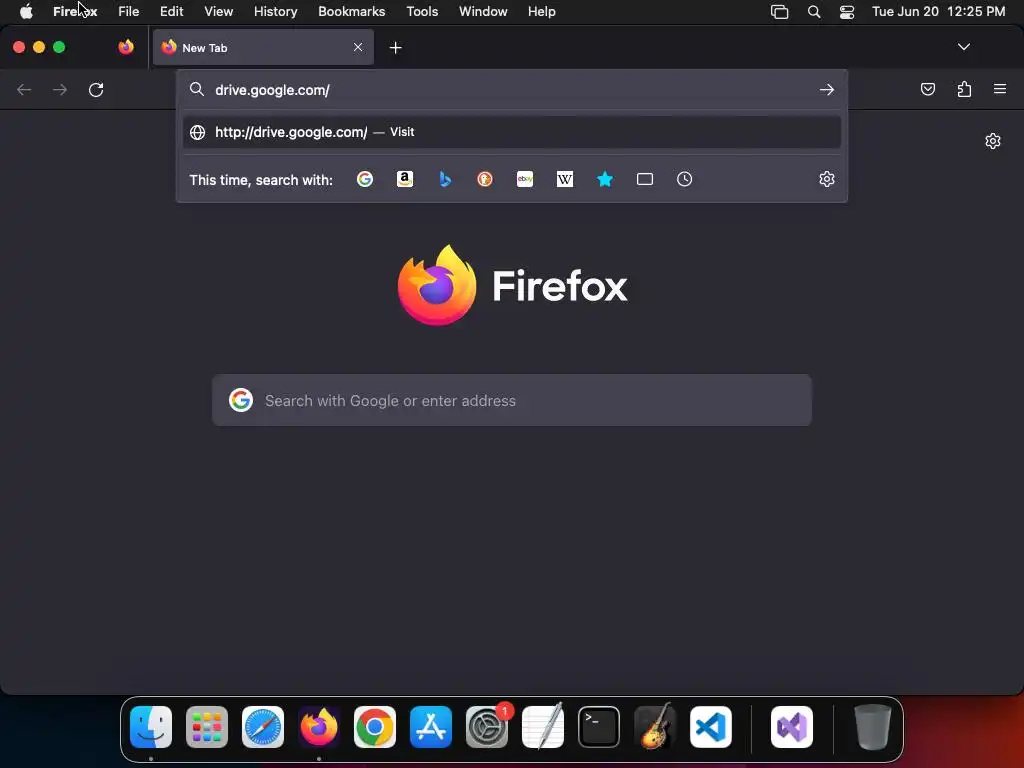Open the View menu
The width and height of the screenshot is (1024, 768).
coord(219,11)
